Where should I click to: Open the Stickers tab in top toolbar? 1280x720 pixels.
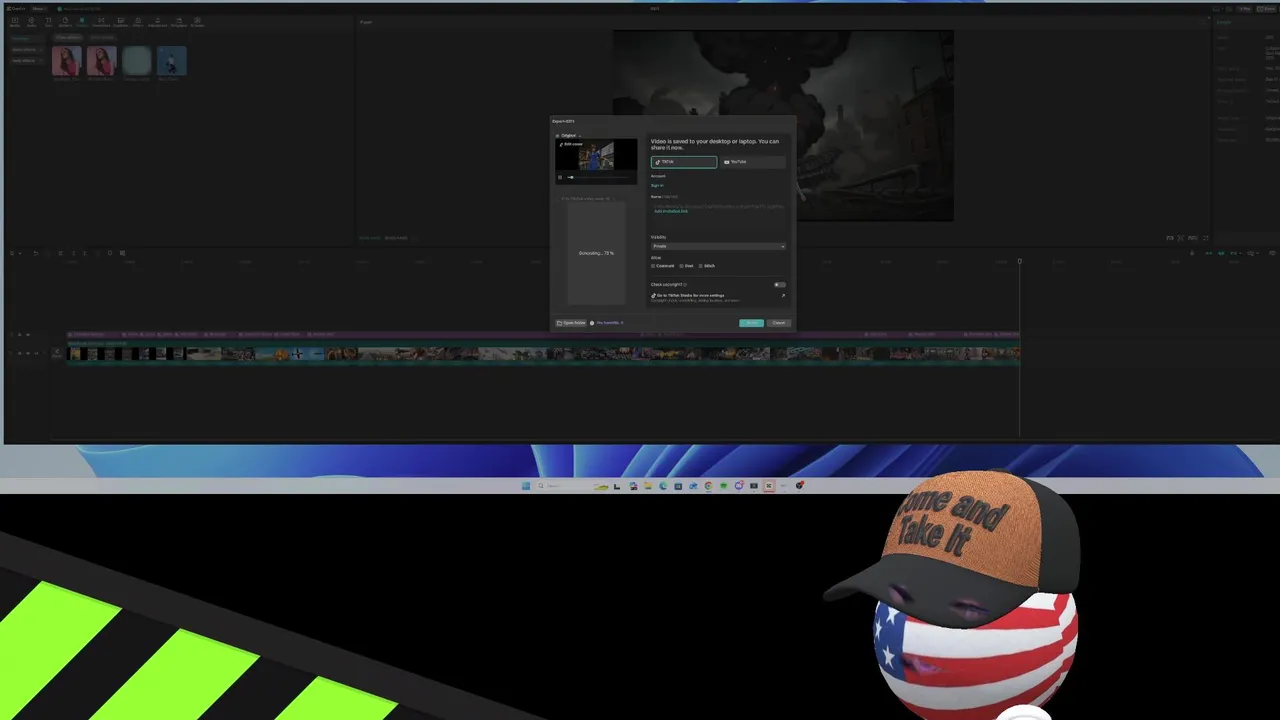tap(65, 21)
